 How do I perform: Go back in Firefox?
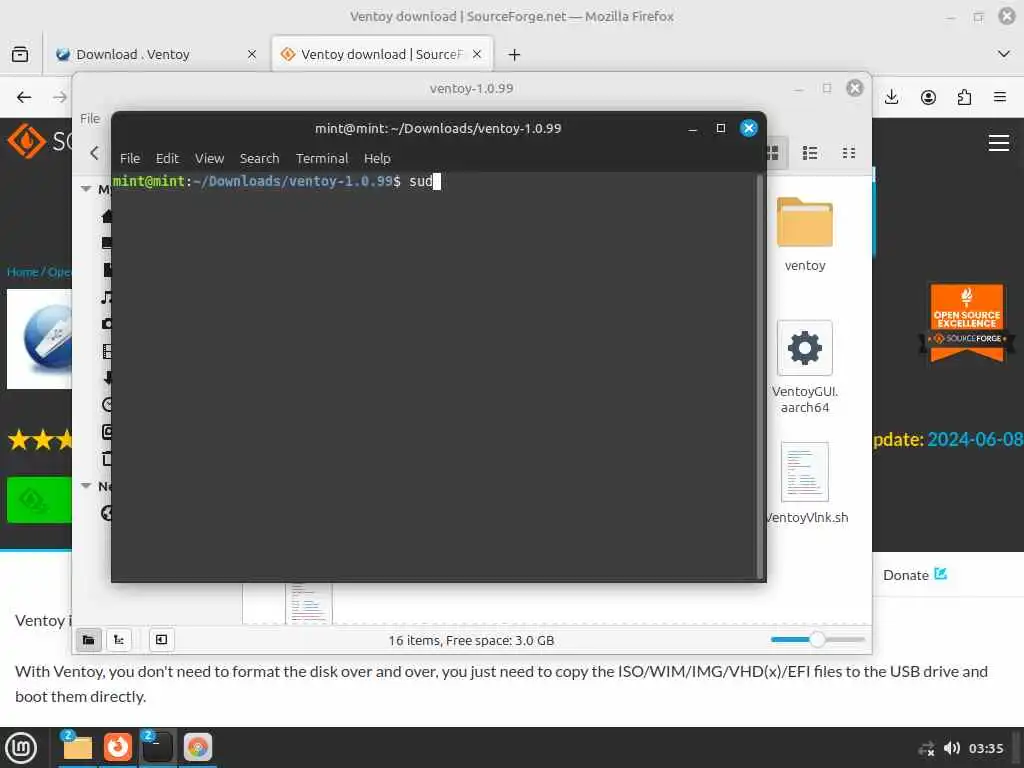point(24,97)
